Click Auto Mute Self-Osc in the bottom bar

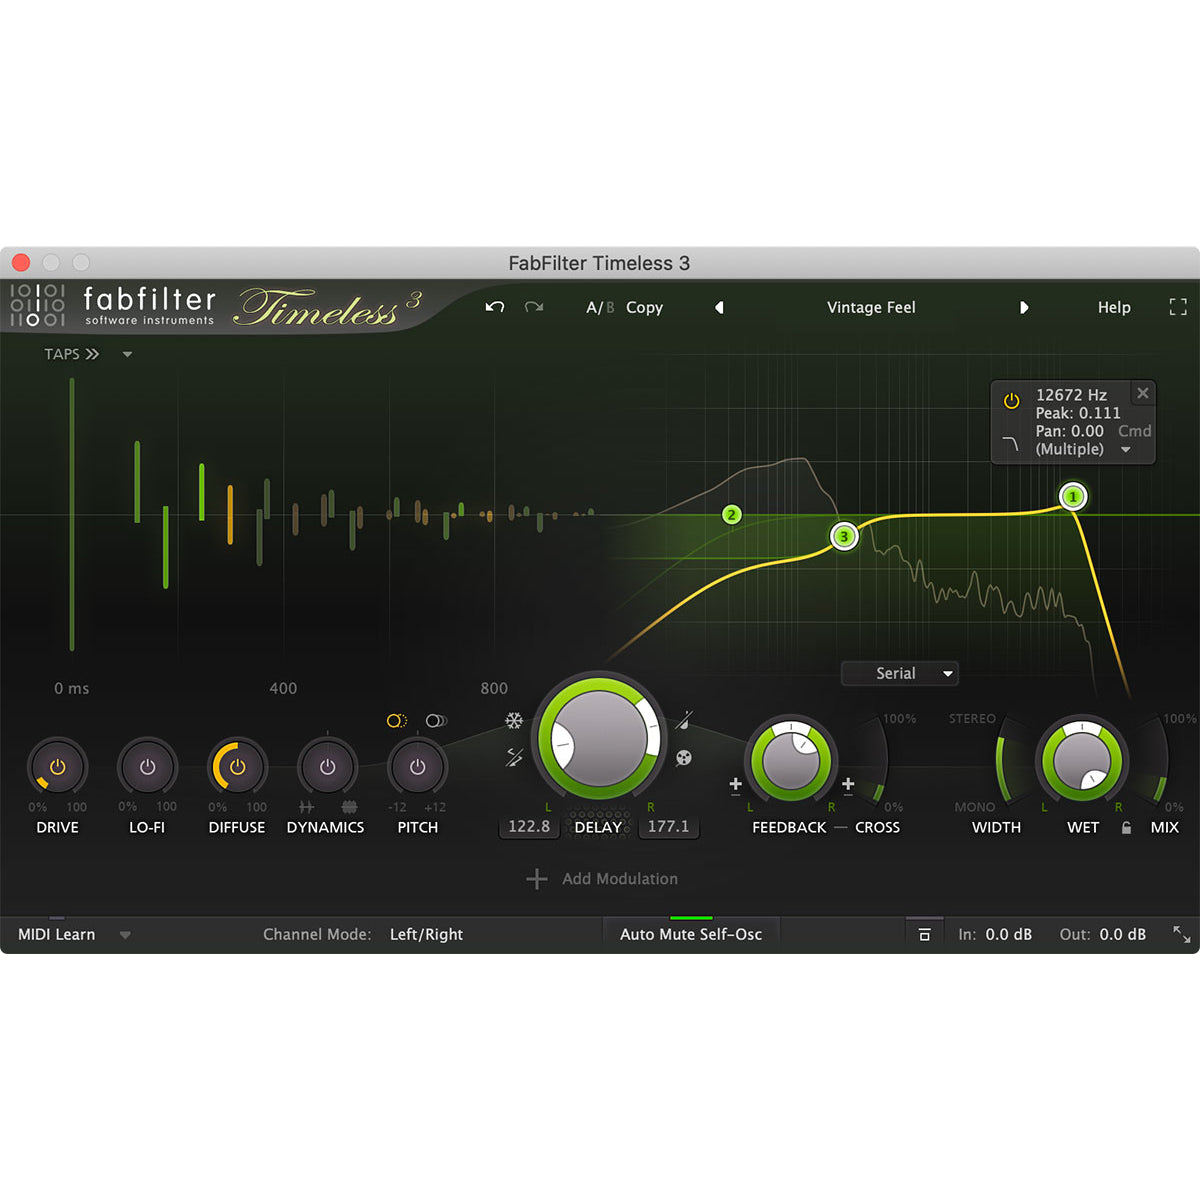coord(691,933)
